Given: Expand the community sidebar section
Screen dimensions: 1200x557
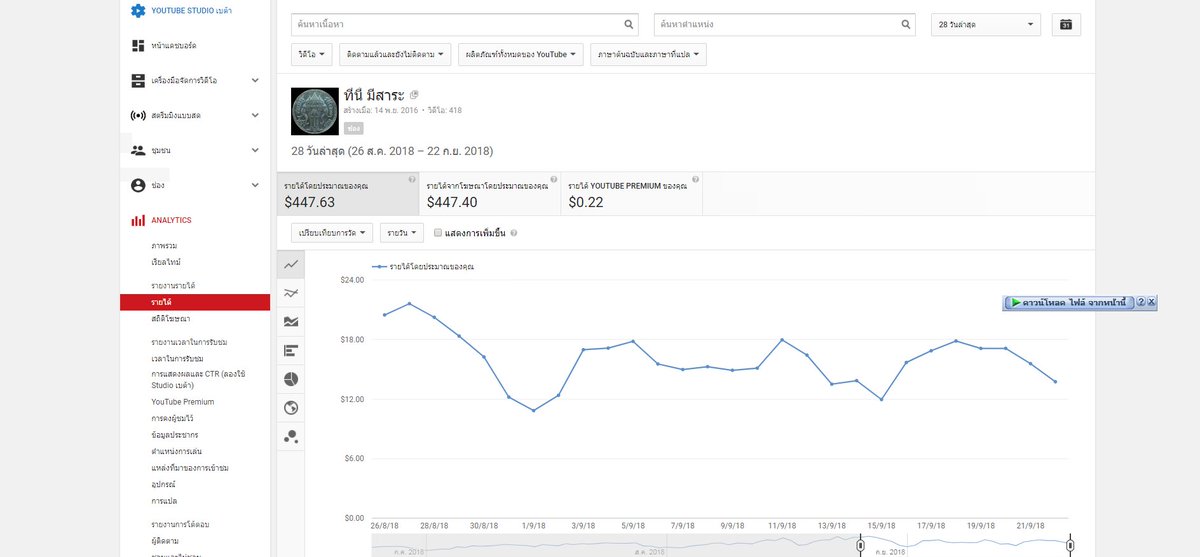Looking at the screenshot, I should tap(255, 150).
